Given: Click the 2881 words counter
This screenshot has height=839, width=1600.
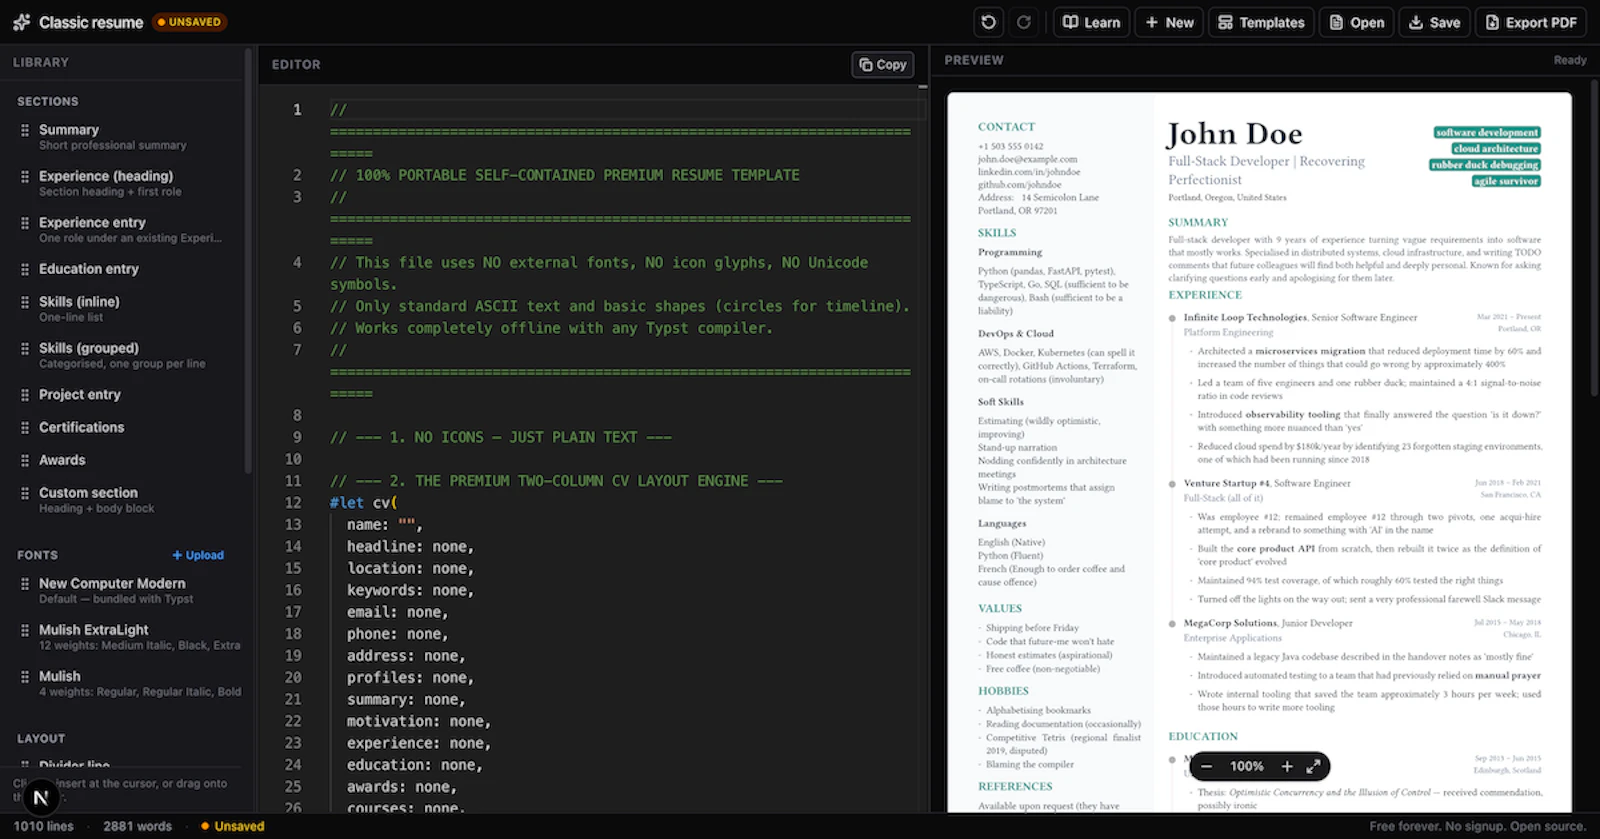Looking at the screenshot, I should pyautogui.click(x=137, y=826).
